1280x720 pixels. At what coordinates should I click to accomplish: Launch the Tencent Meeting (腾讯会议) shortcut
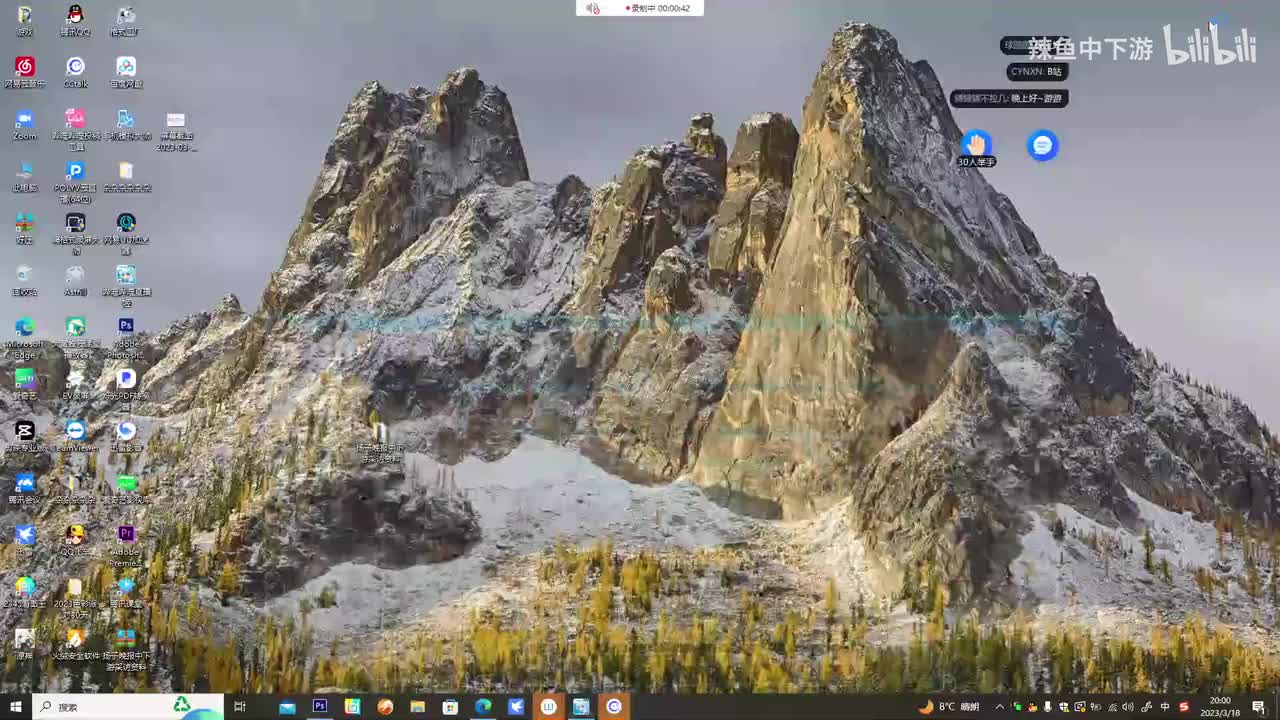click(25, 488)
